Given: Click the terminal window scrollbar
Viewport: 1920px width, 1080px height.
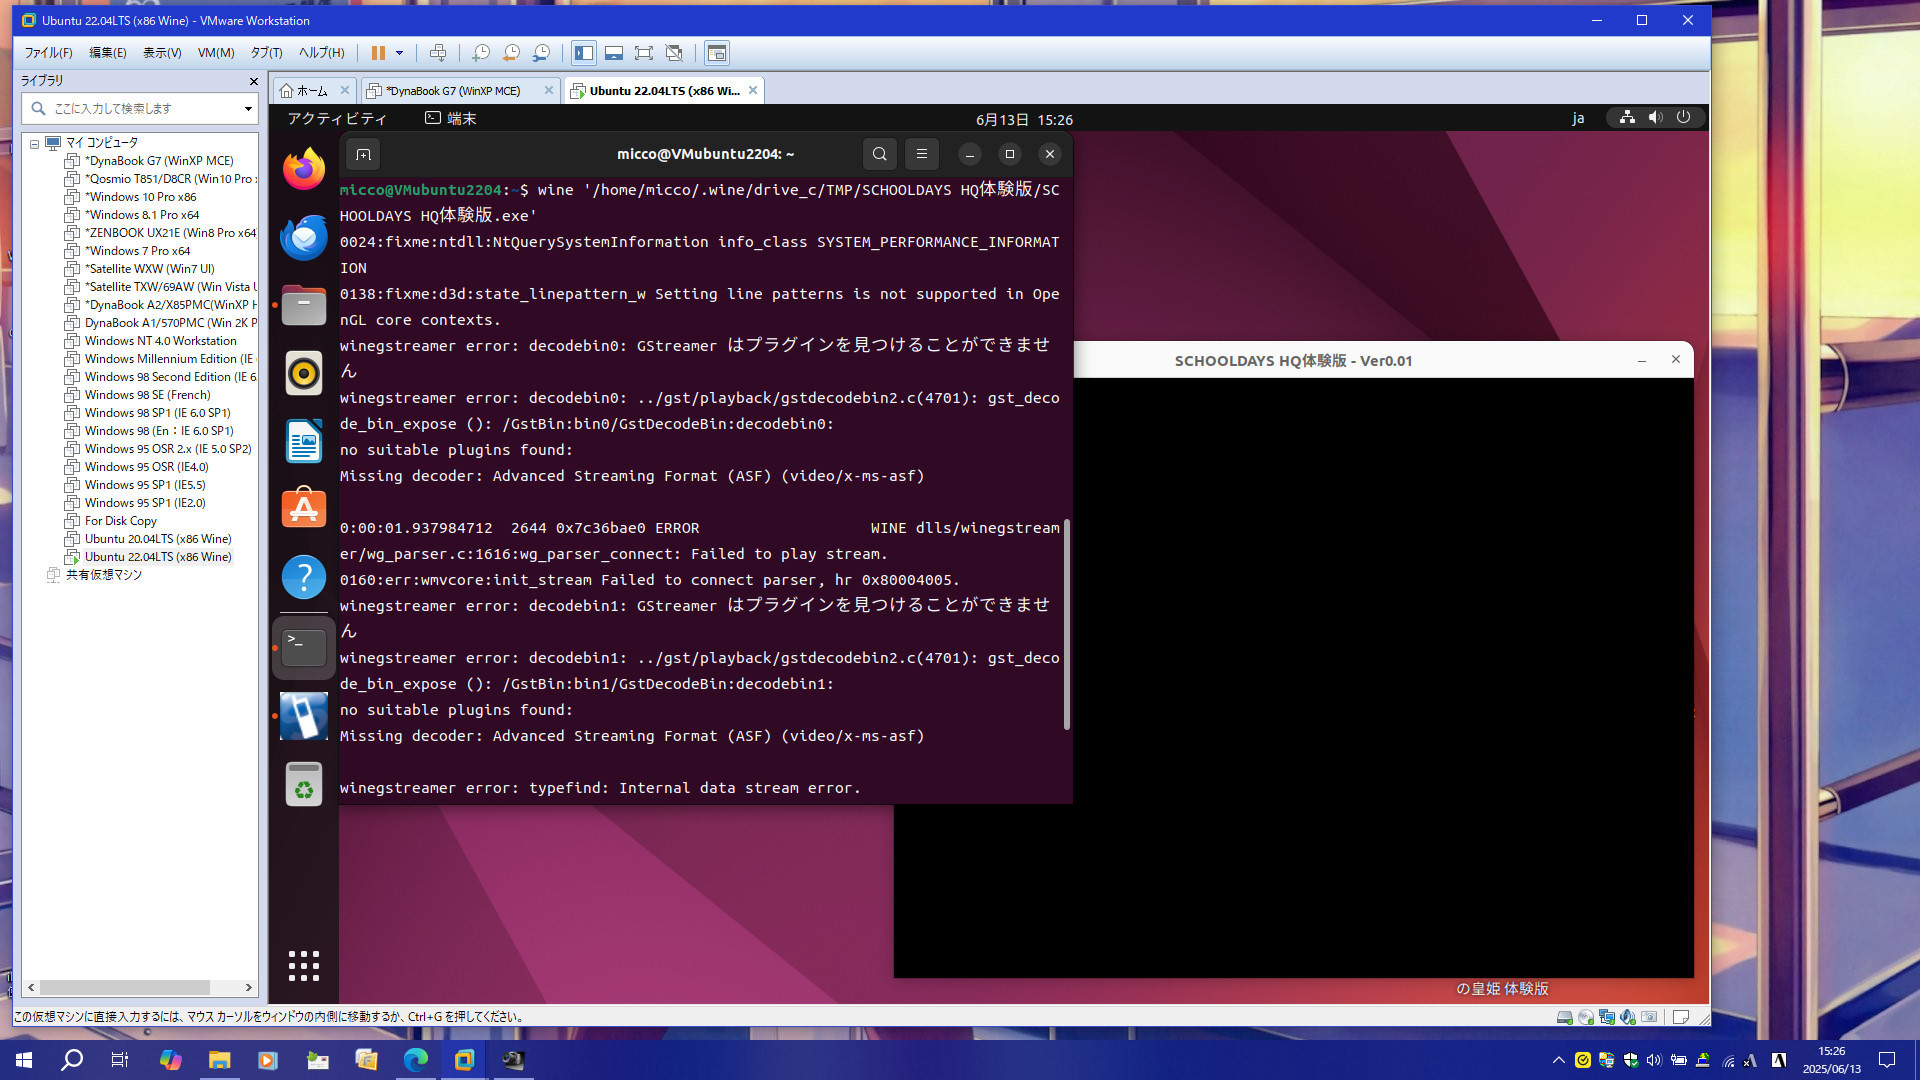Looking at the screenshot, I should (x=1067, y=624).
